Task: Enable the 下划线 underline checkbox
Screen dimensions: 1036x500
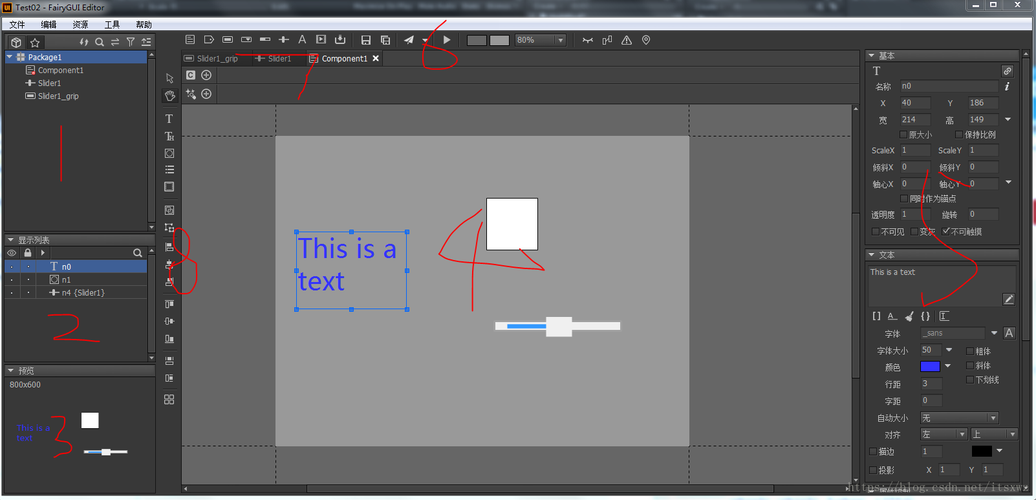Action: [x=970, y=380]
